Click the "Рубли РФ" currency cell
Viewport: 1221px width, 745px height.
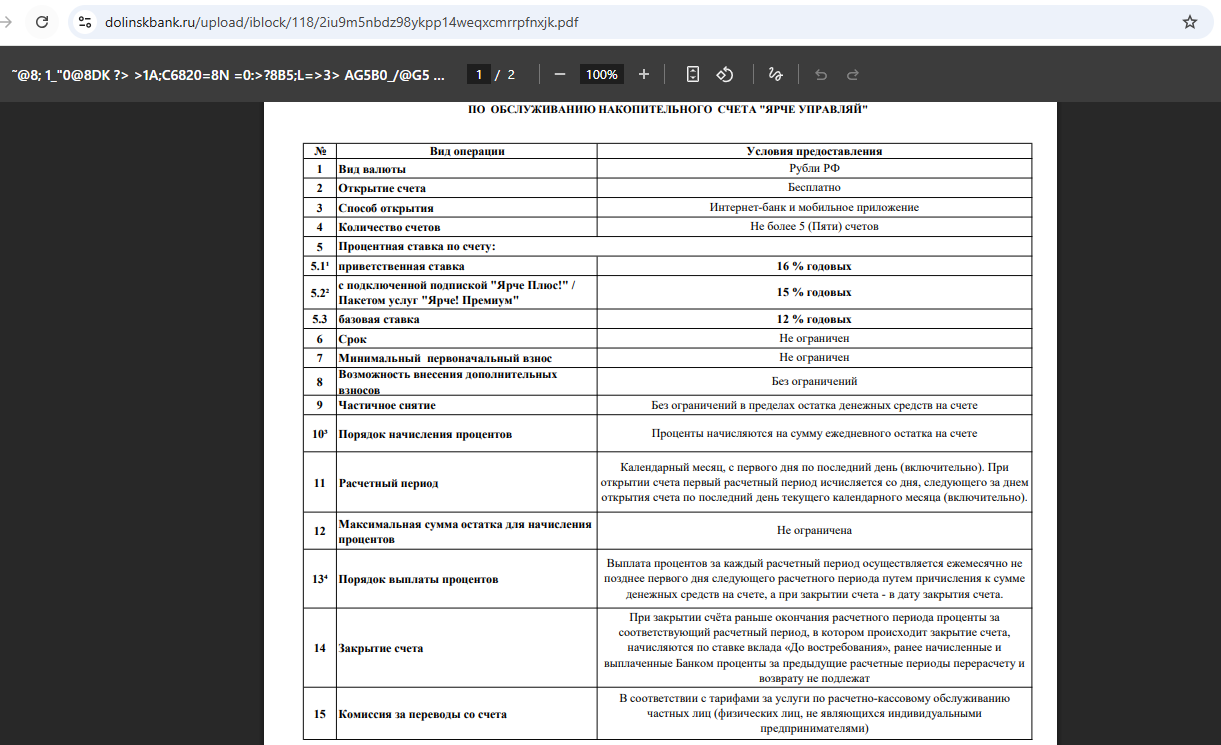pyautogui.click(x=813, y=169)
